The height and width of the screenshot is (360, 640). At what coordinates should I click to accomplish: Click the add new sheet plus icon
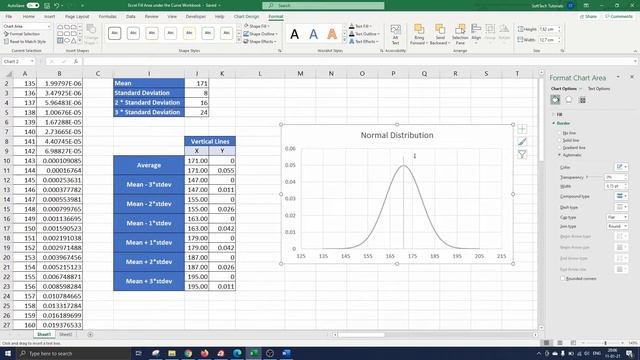[90, 334]
